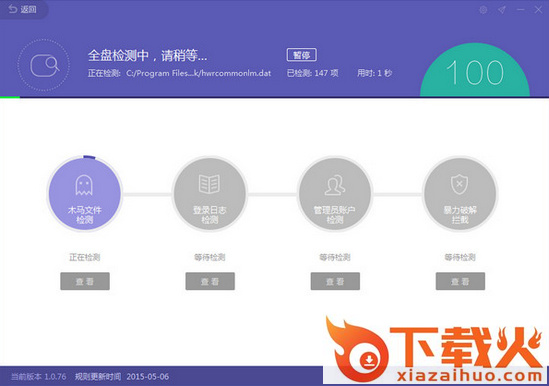Image resolution: width=549 pixels, height=386 pixels.
Task: Click 查看 under 管理员账户检测
Action: click(335, 281)
